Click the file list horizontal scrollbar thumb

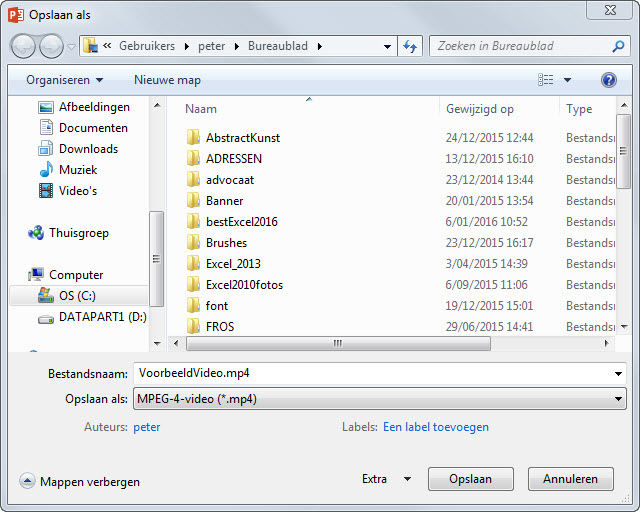coord(338,343)
